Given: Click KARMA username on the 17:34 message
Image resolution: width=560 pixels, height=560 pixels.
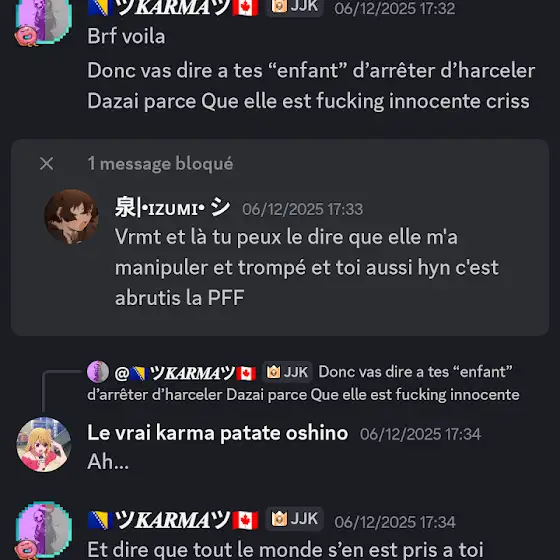Looking at the screenshot, I should coord(173,520).
